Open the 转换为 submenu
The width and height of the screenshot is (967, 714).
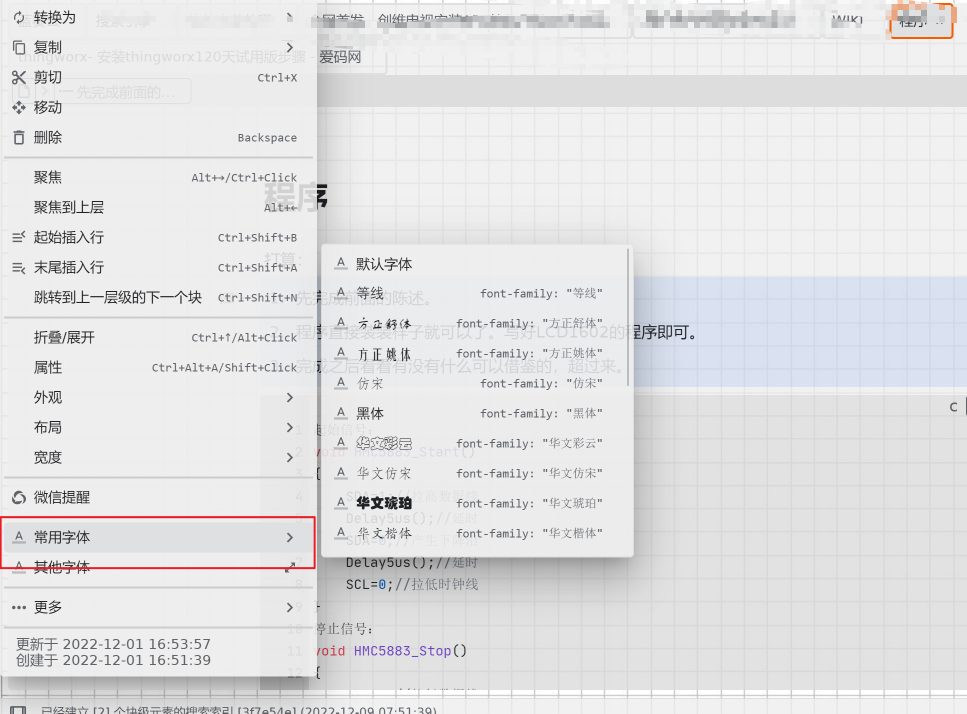pyautogui.click(x=159, y=17)
